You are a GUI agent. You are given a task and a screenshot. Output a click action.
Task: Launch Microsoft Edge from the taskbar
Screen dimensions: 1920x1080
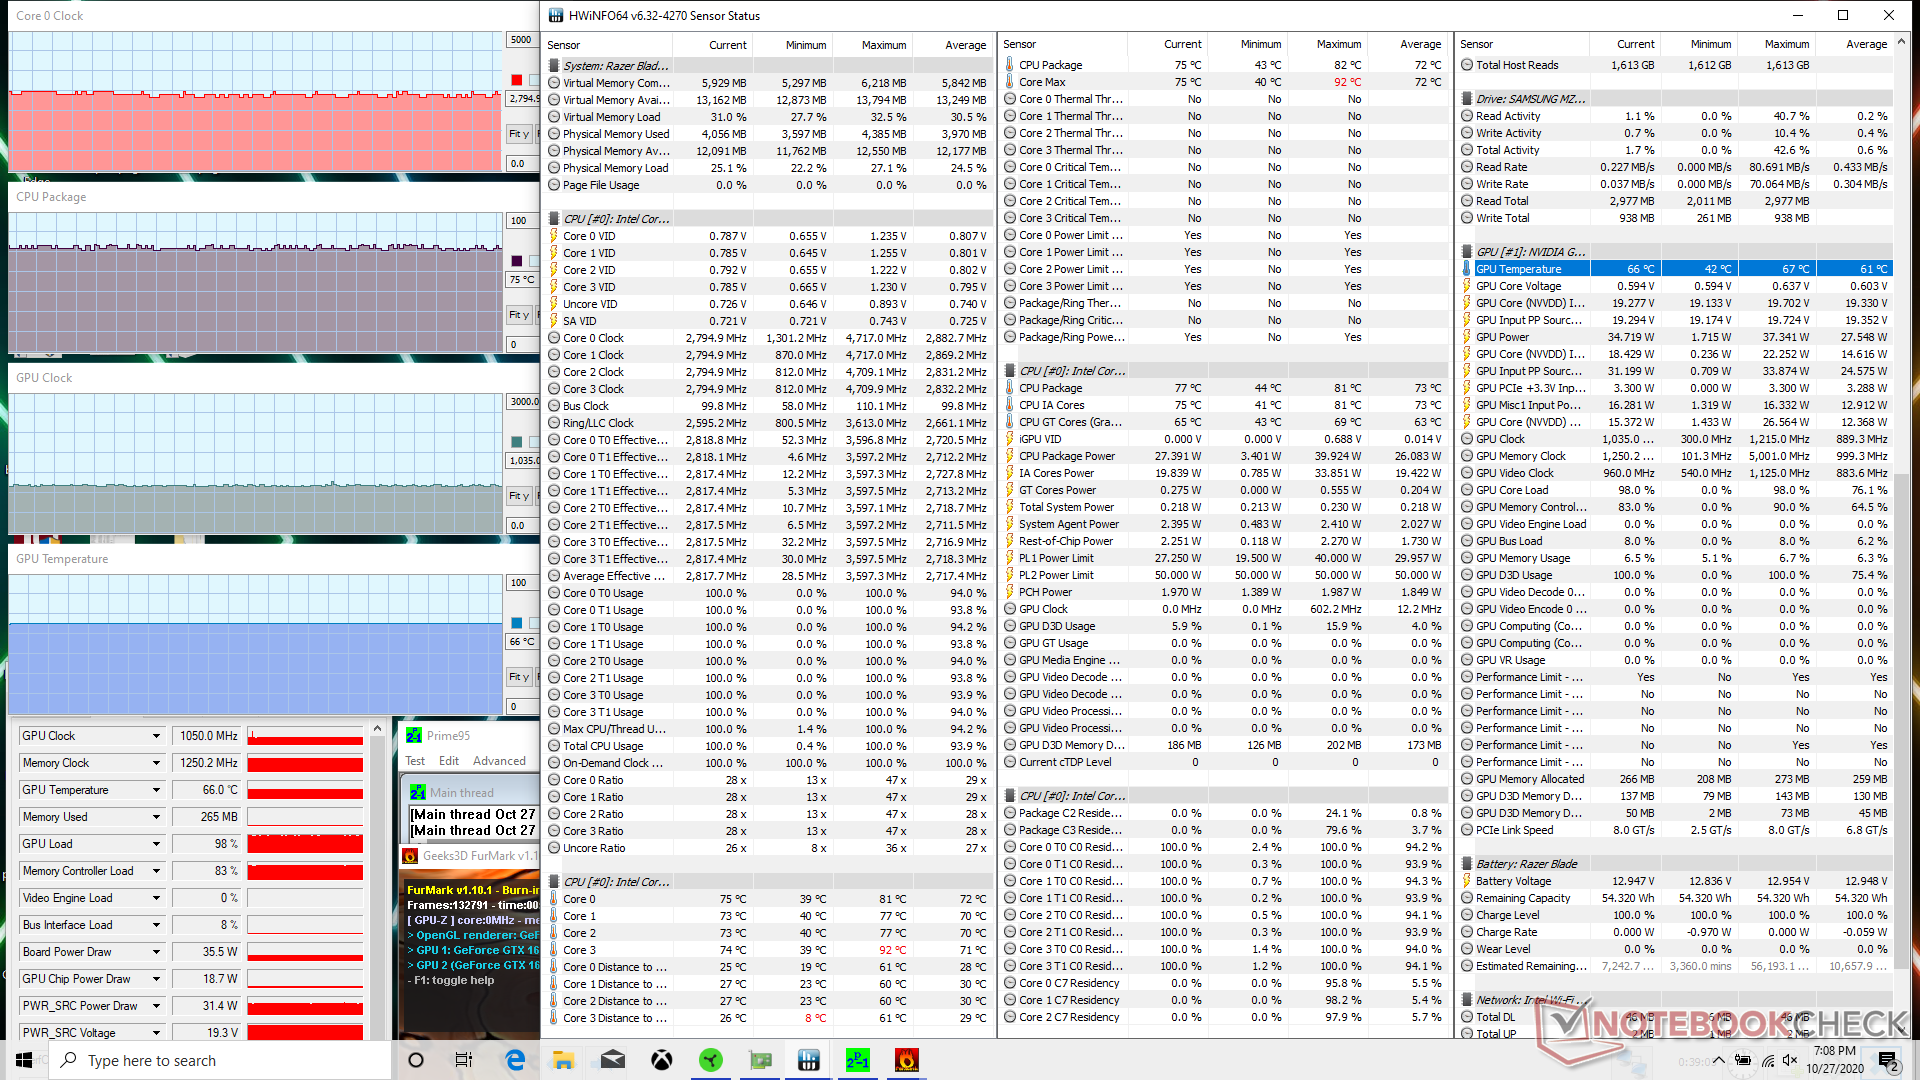click(515, 1060)
